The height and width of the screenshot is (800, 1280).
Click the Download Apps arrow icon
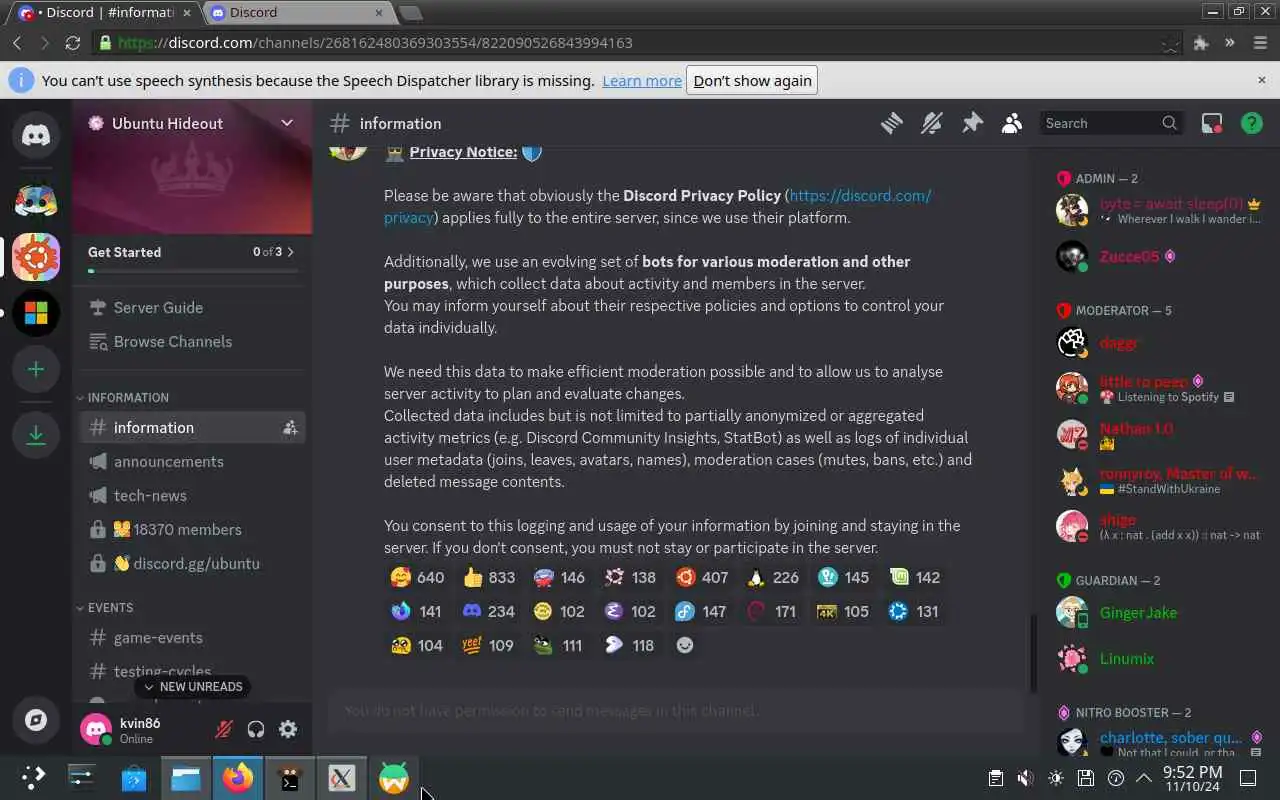pyautogui.click(x=36, y=434)
